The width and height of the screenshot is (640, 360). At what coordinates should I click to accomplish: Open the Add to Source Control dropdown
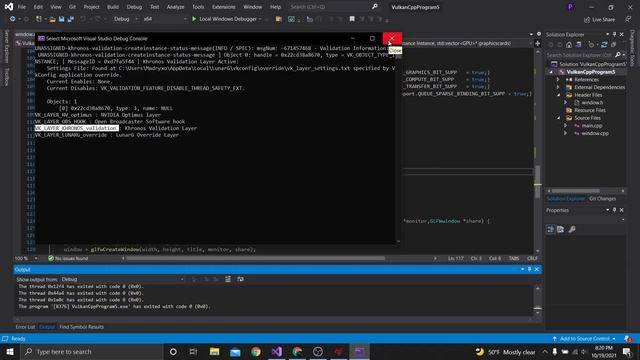(584, 339)
